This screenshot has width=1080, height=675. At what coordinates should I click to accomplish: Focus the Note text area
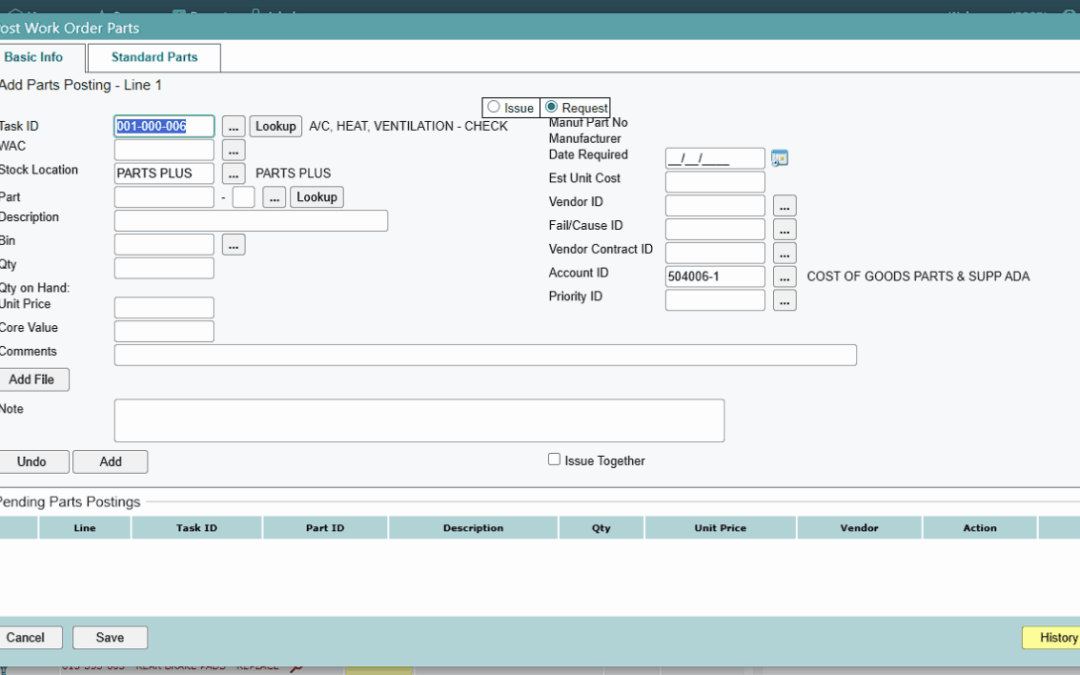(419, 420)
